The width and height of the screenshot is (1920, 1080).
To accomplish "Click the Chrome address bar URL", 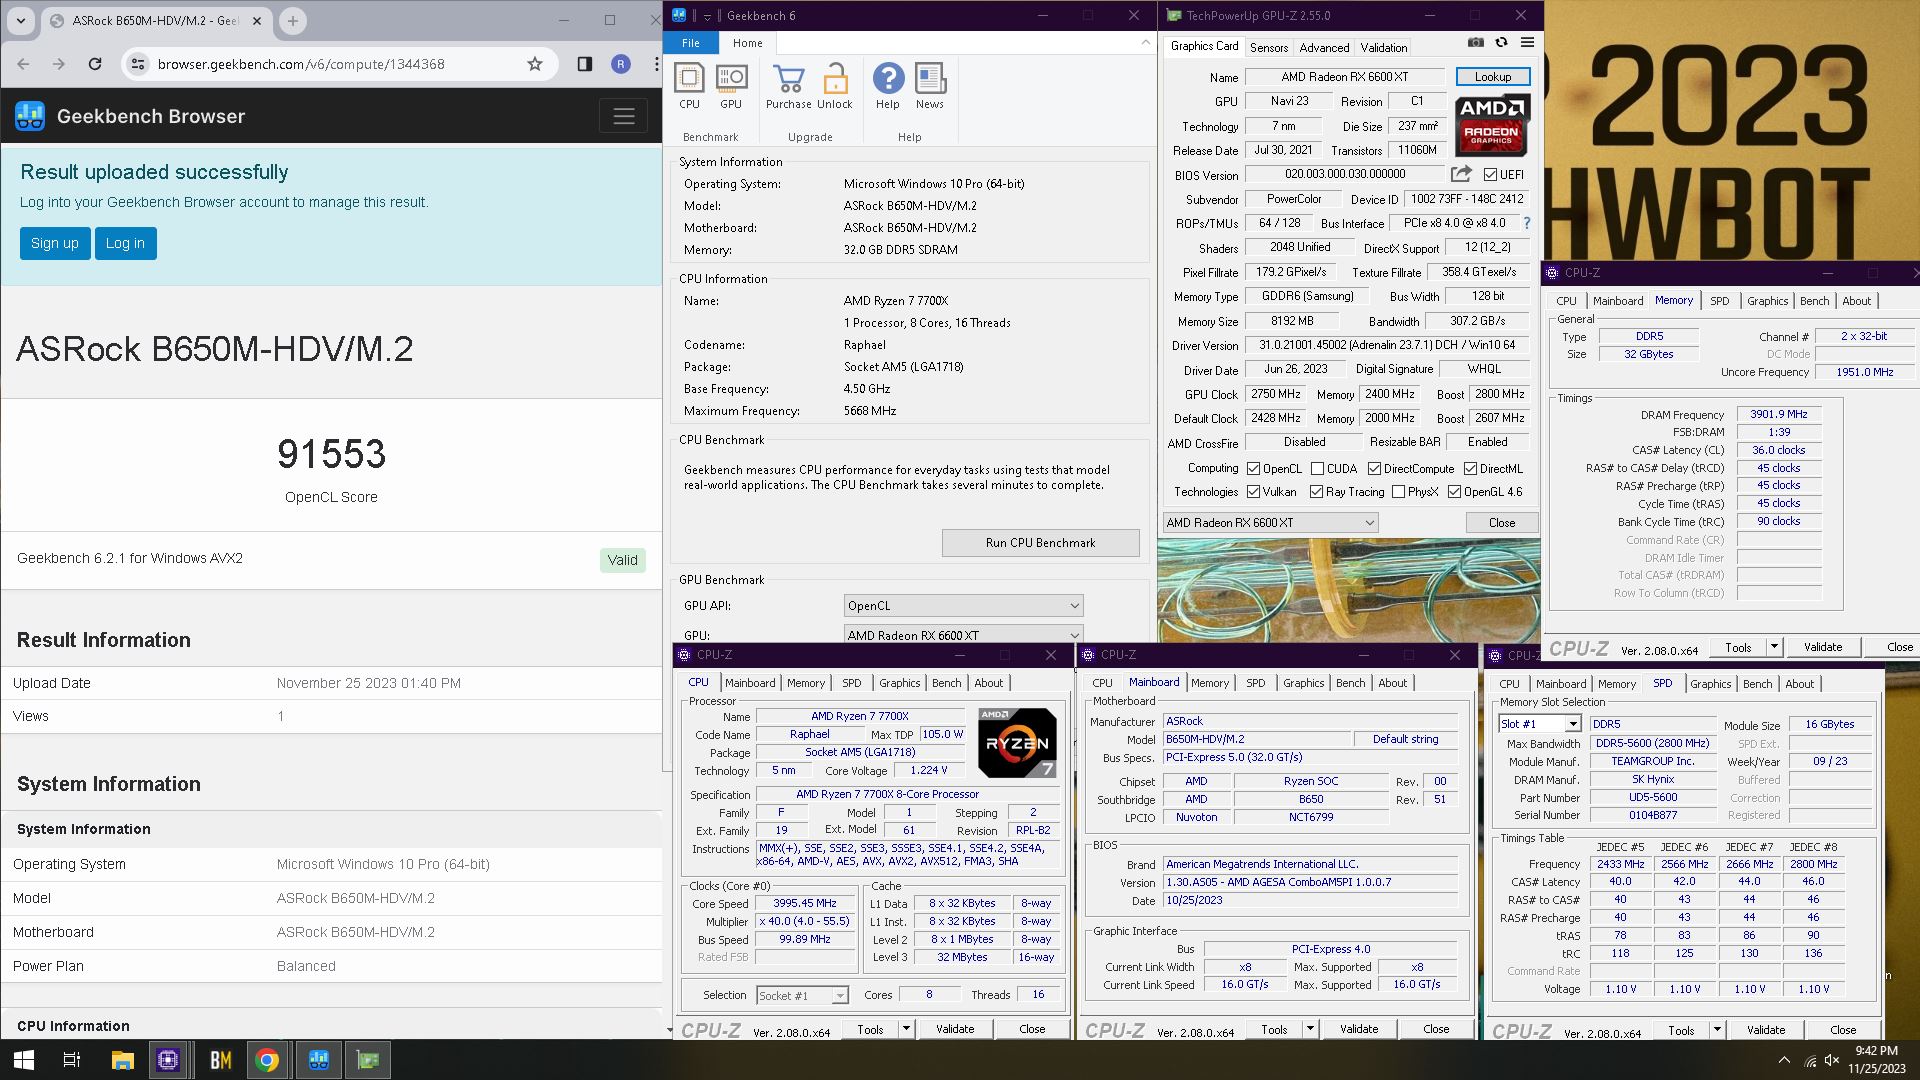I will pyautogui.click(x=301, y=64).
